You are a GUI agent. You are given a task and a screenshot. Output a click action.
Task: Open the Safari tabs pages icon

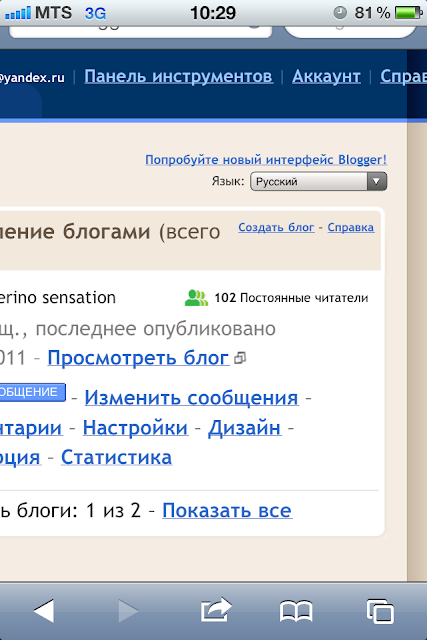(380, 611)
